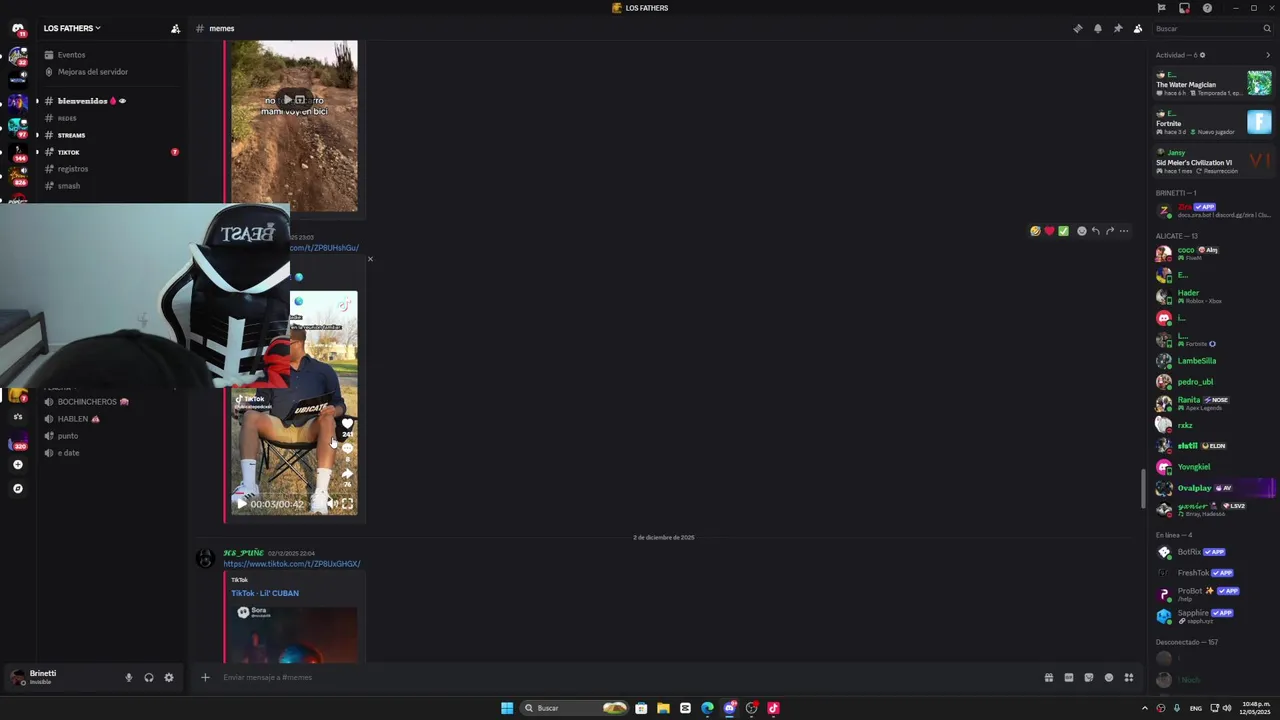This screenshot has width=1280, height=720.
Task: Click the Windows taskbar Buscar search box
Action: tap(575, 708)
